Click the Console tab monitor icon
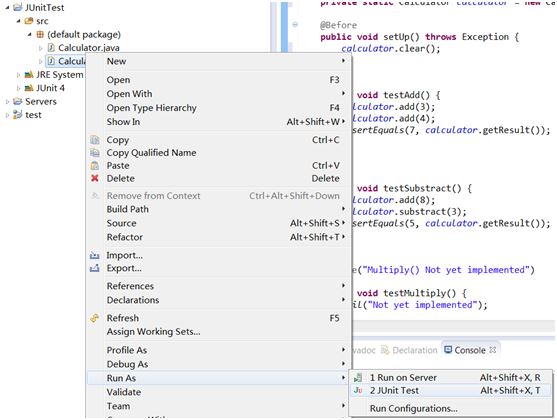The image size is (557, 420). (448, 350)
